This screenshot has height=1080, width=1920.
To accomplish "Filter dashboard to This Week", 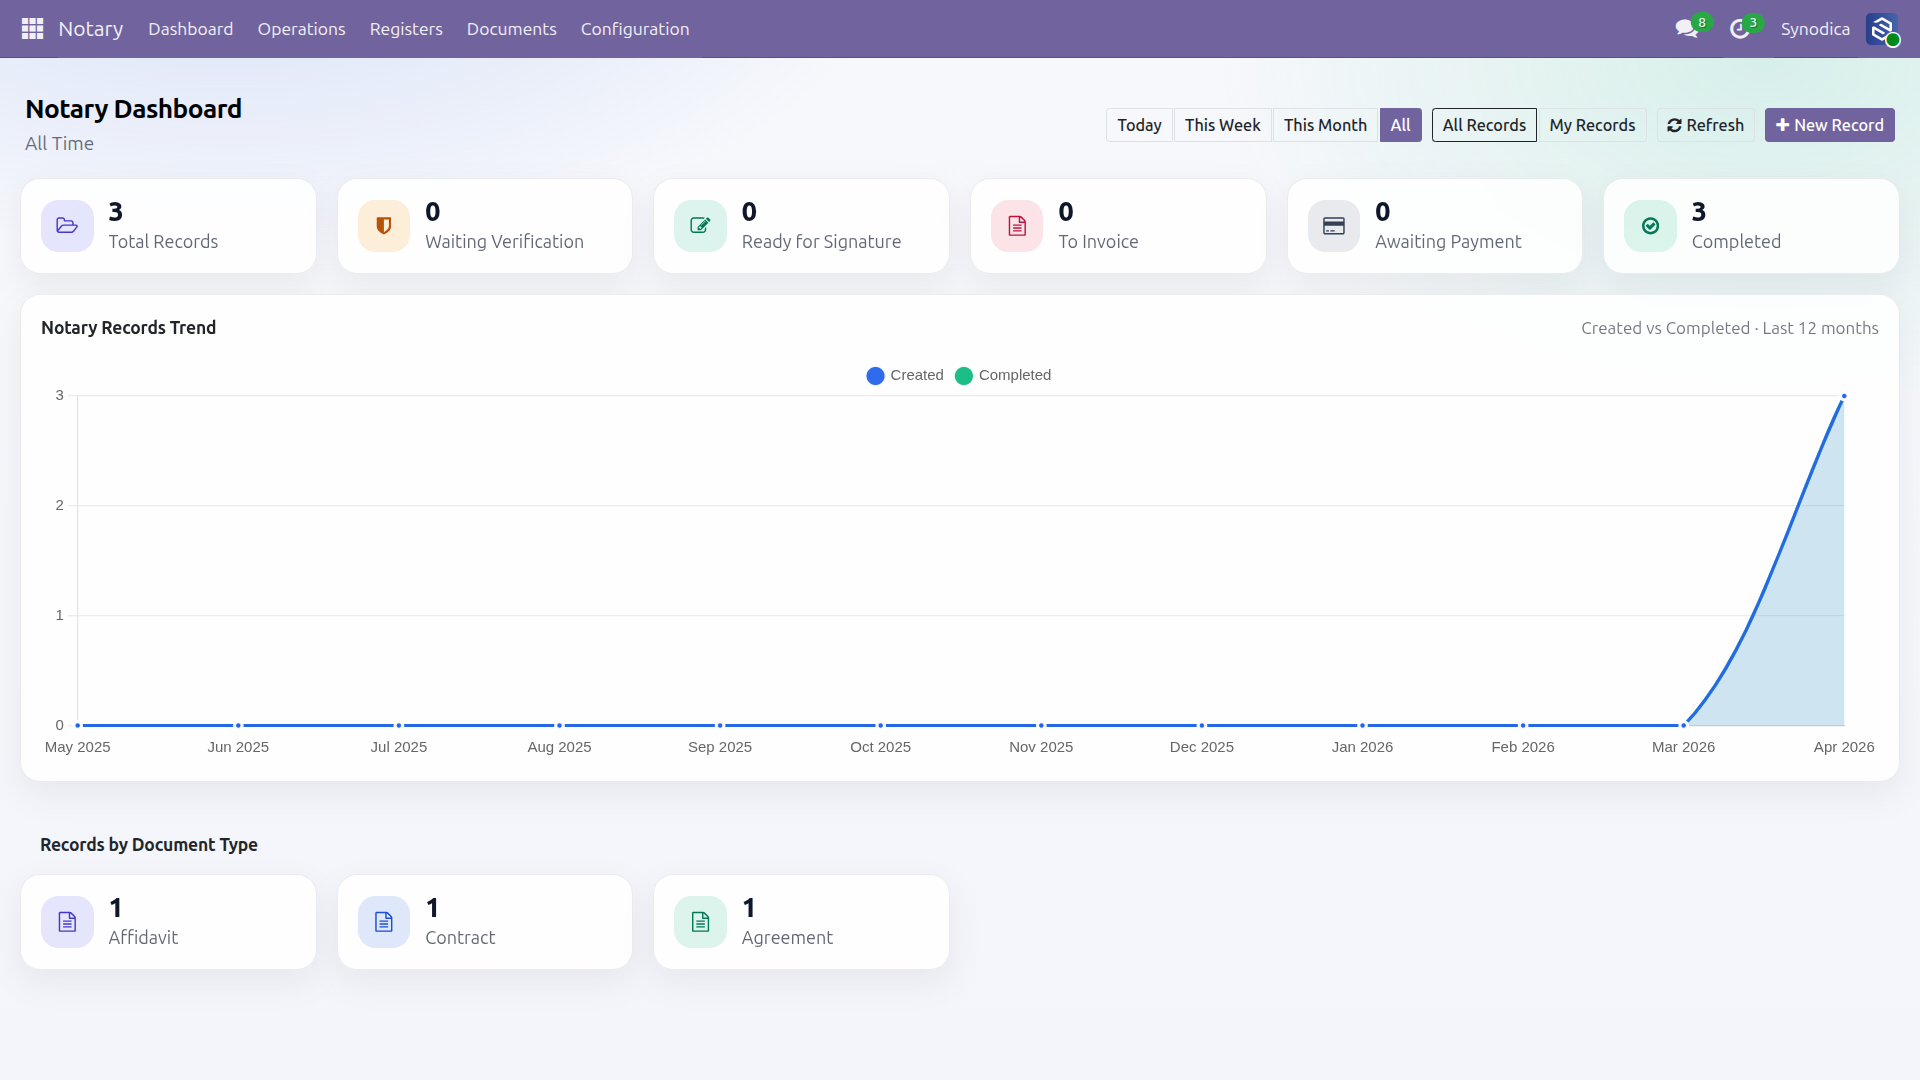I will tap(1222, 125).
